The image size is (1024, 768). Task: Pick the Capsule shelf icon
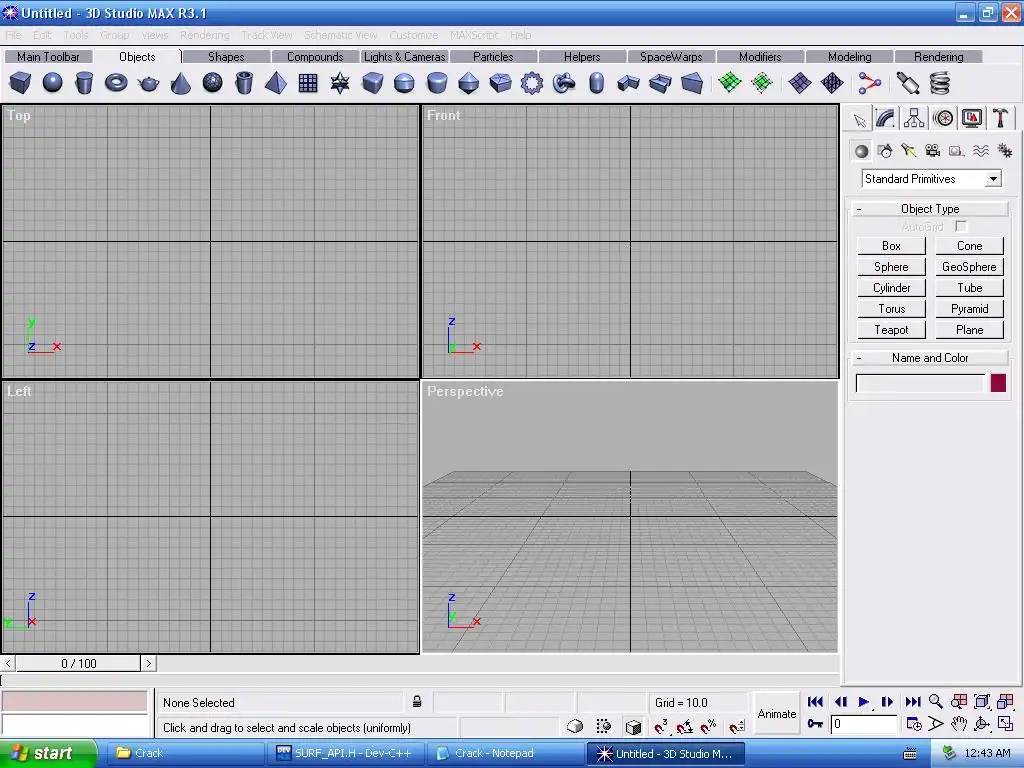tap(596, 83)
